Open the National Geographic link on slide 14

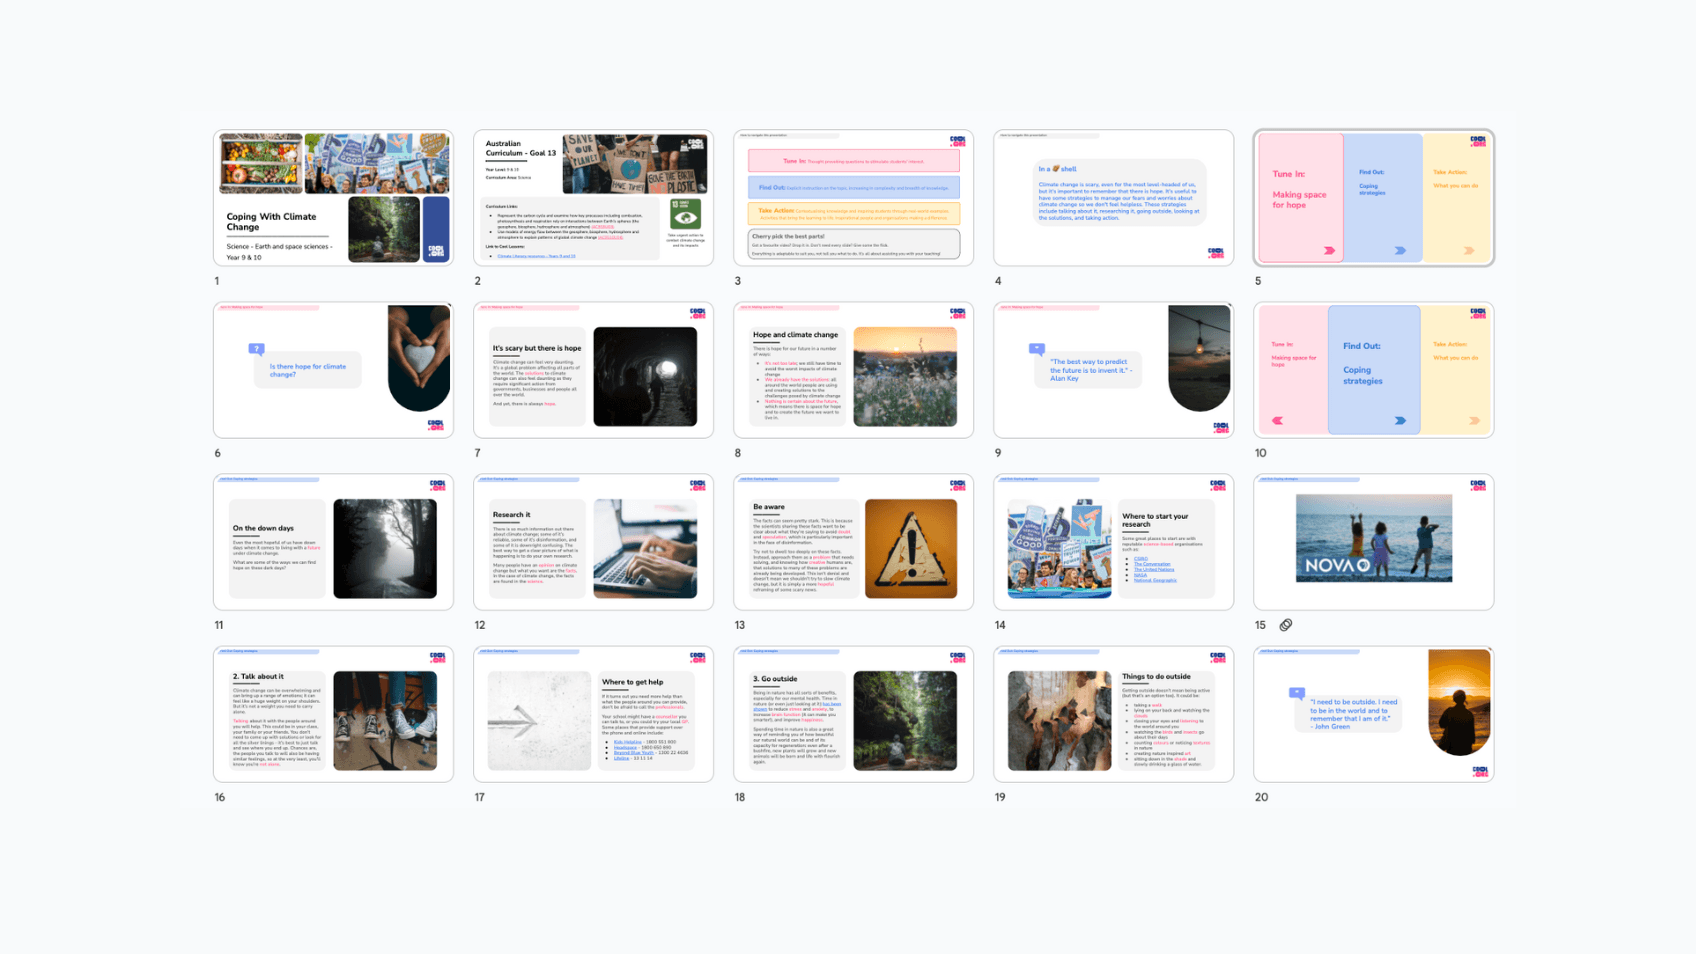click(x=1154, y=580)
